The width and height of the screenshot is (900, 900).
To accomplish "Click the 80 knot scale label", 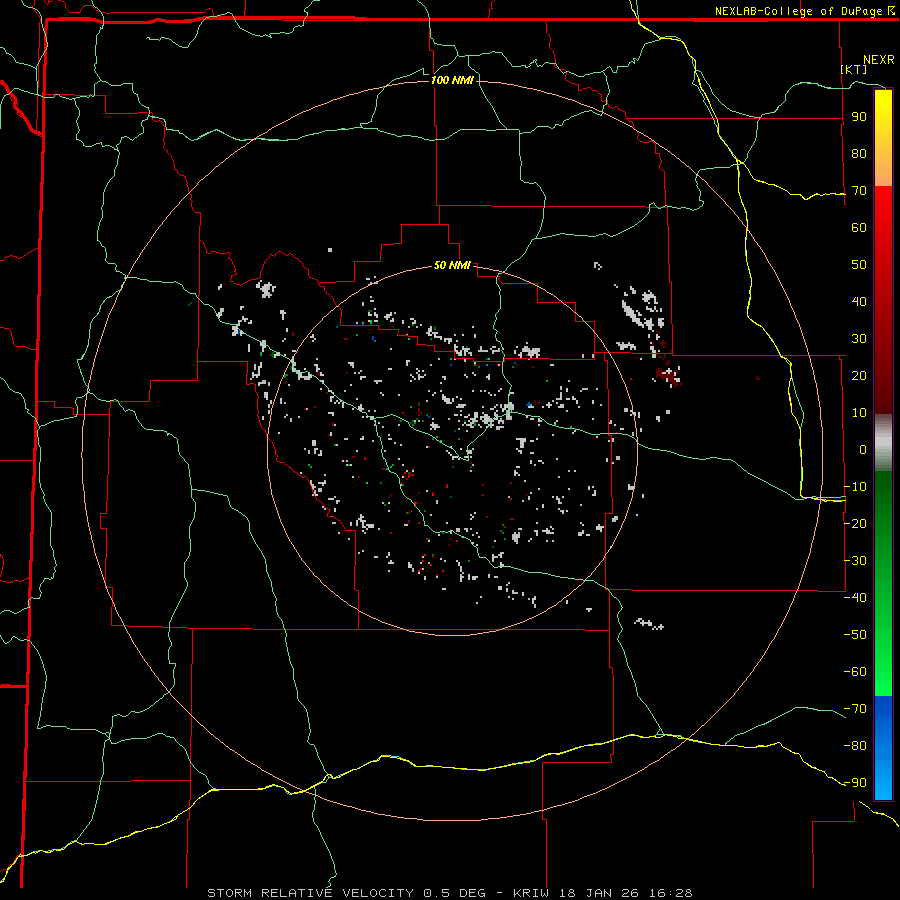I will (859, 154).
